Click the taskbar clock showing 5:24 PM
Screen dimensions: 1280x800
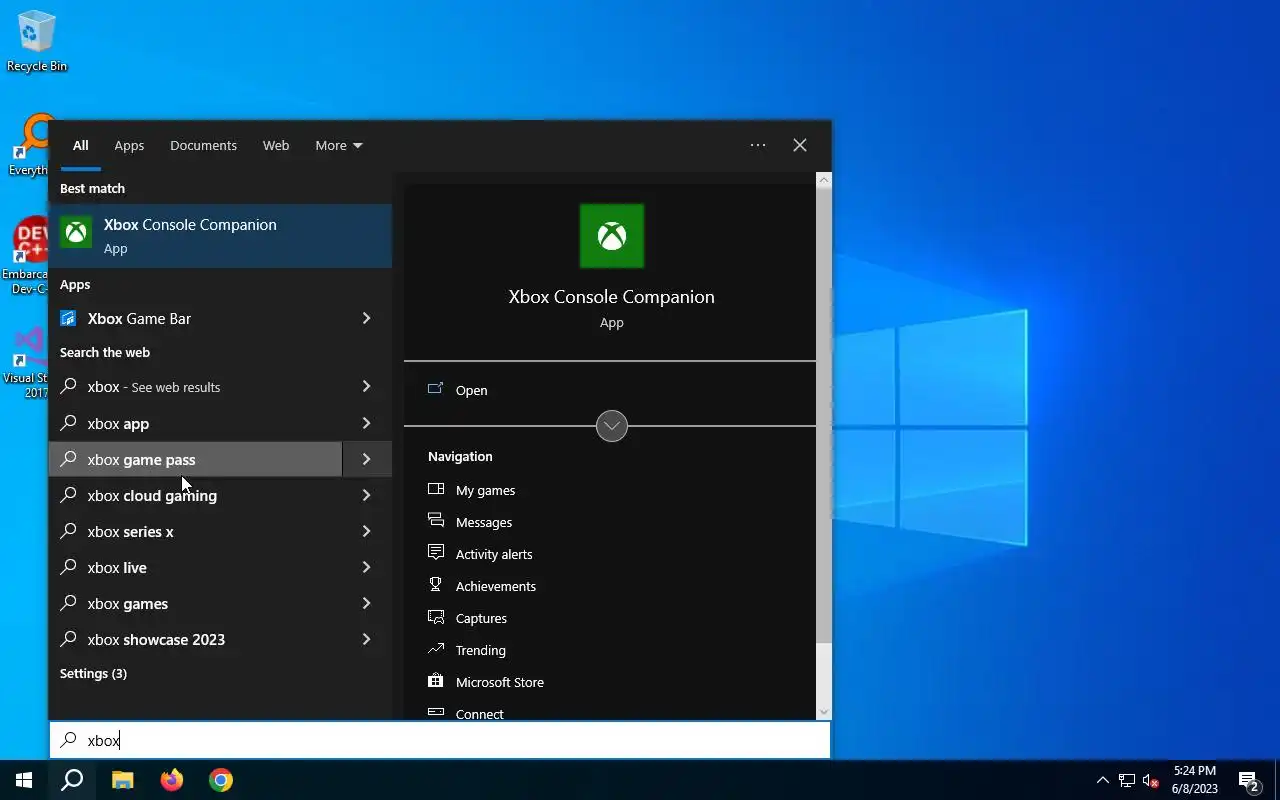coord(1195,780)
